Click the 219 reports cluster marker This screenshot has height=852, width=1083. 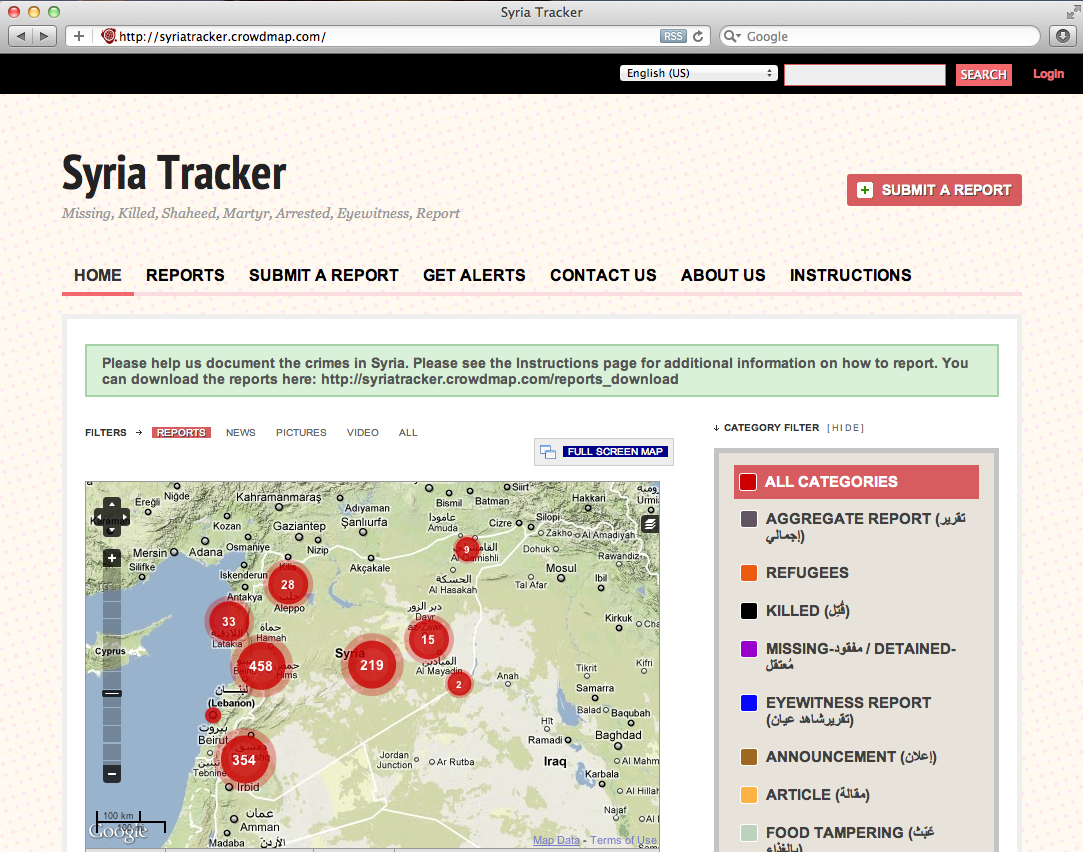(372, 665)
